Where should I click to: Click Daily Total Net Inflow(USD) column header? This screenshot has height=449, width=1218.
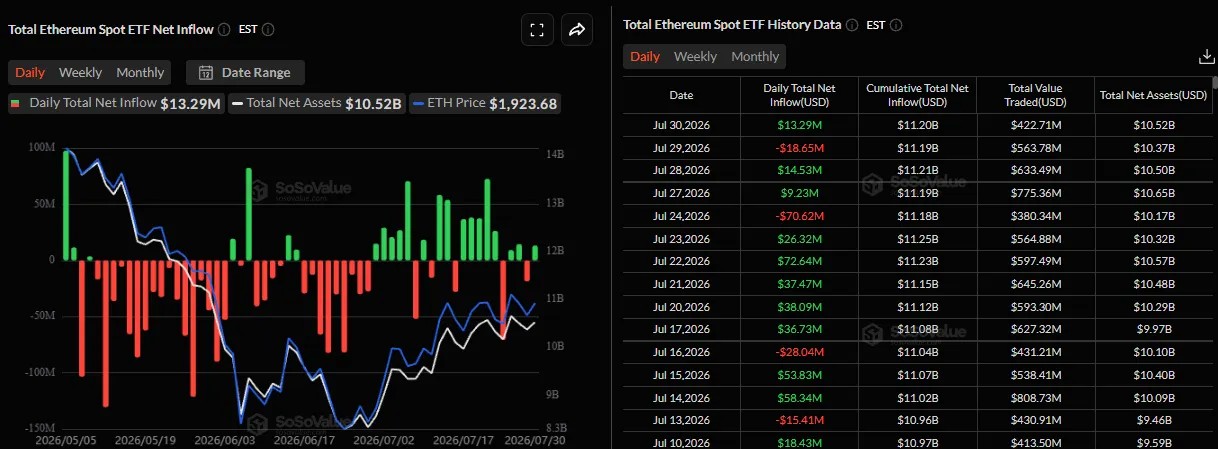(x=798, y=95)
